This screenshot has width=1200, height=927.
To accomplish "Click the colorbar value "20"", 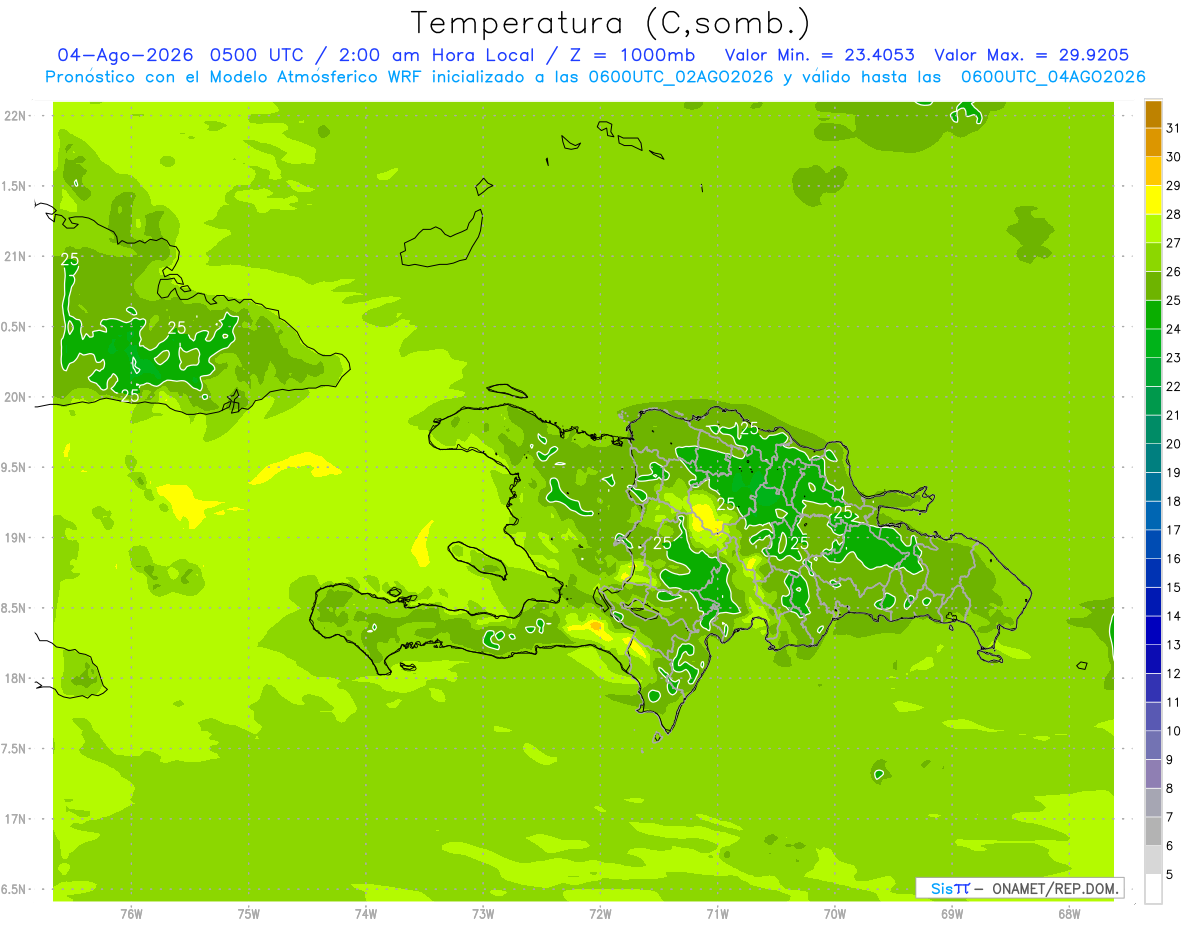I will (x=1173, y=444).
